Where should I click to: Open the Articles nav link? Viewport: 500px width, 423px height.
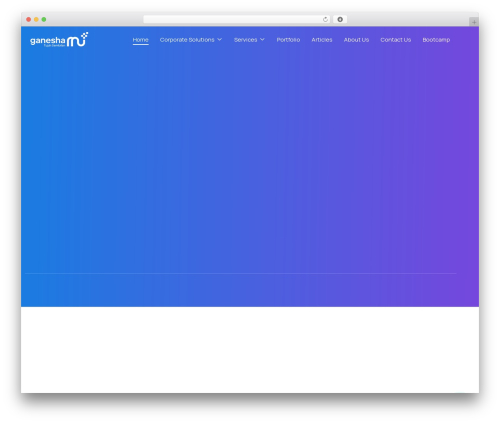tap(322, 40)
